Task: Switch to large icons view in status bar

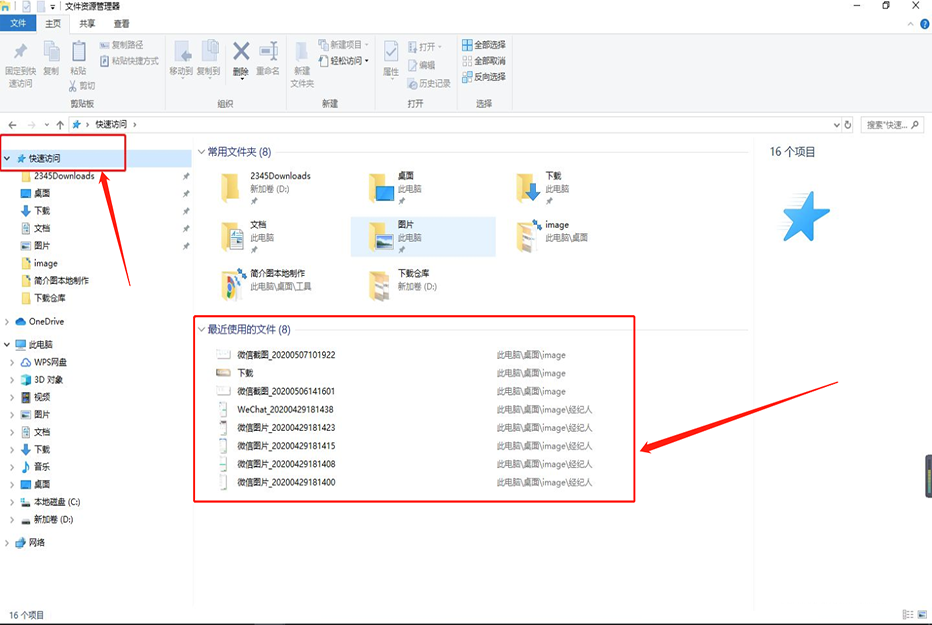Action: [922, 615]
